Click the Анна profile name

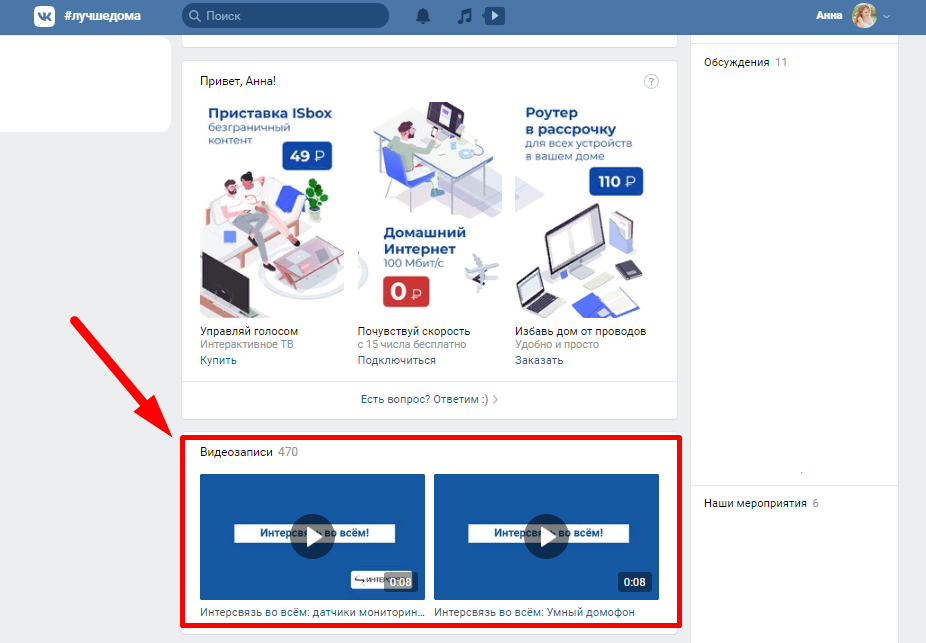point(829,16)
